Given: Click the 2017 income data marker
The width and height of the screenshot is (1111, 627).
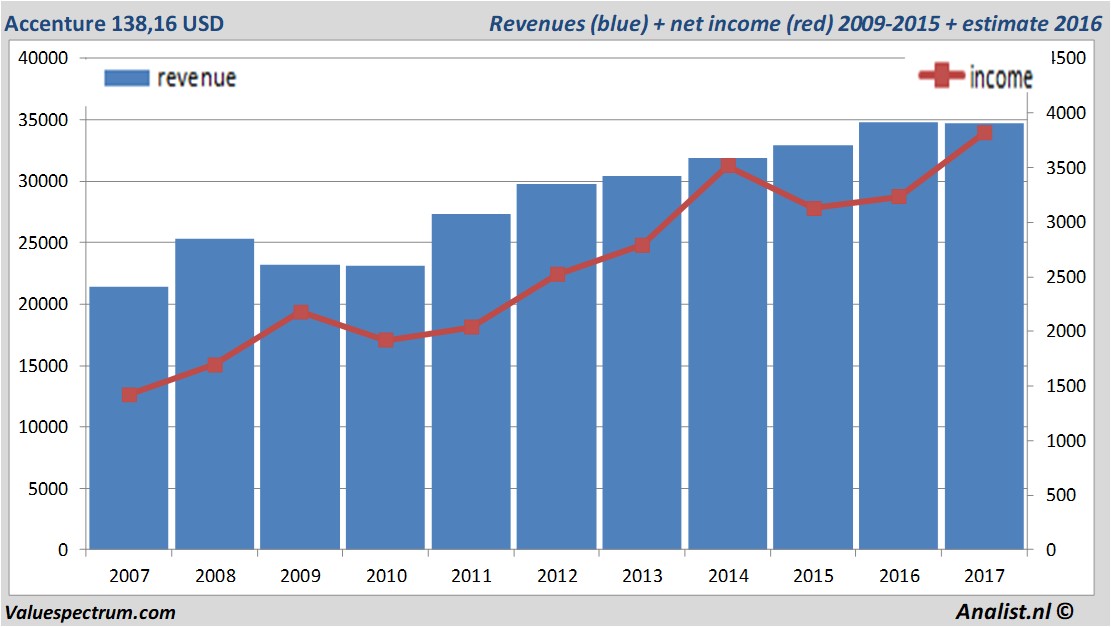Looking at the screenshot, I should coord(984,132).
